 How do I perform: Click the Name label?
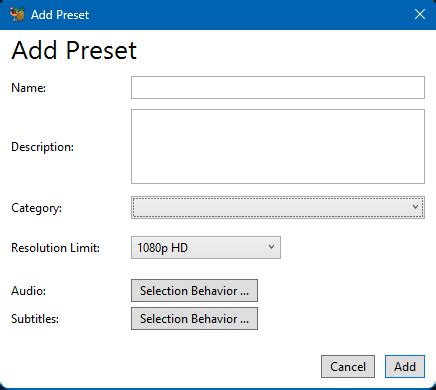click(29, 88)
